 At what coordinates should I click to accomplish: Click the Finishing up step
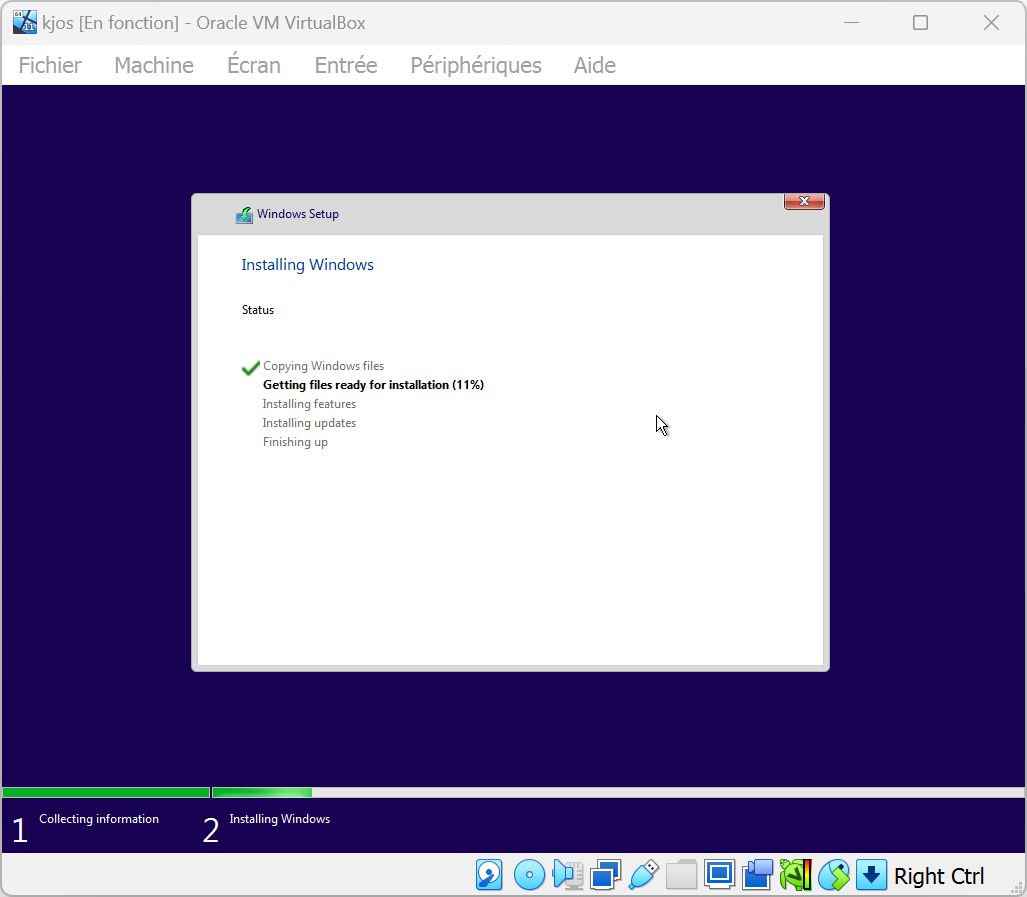295,442
